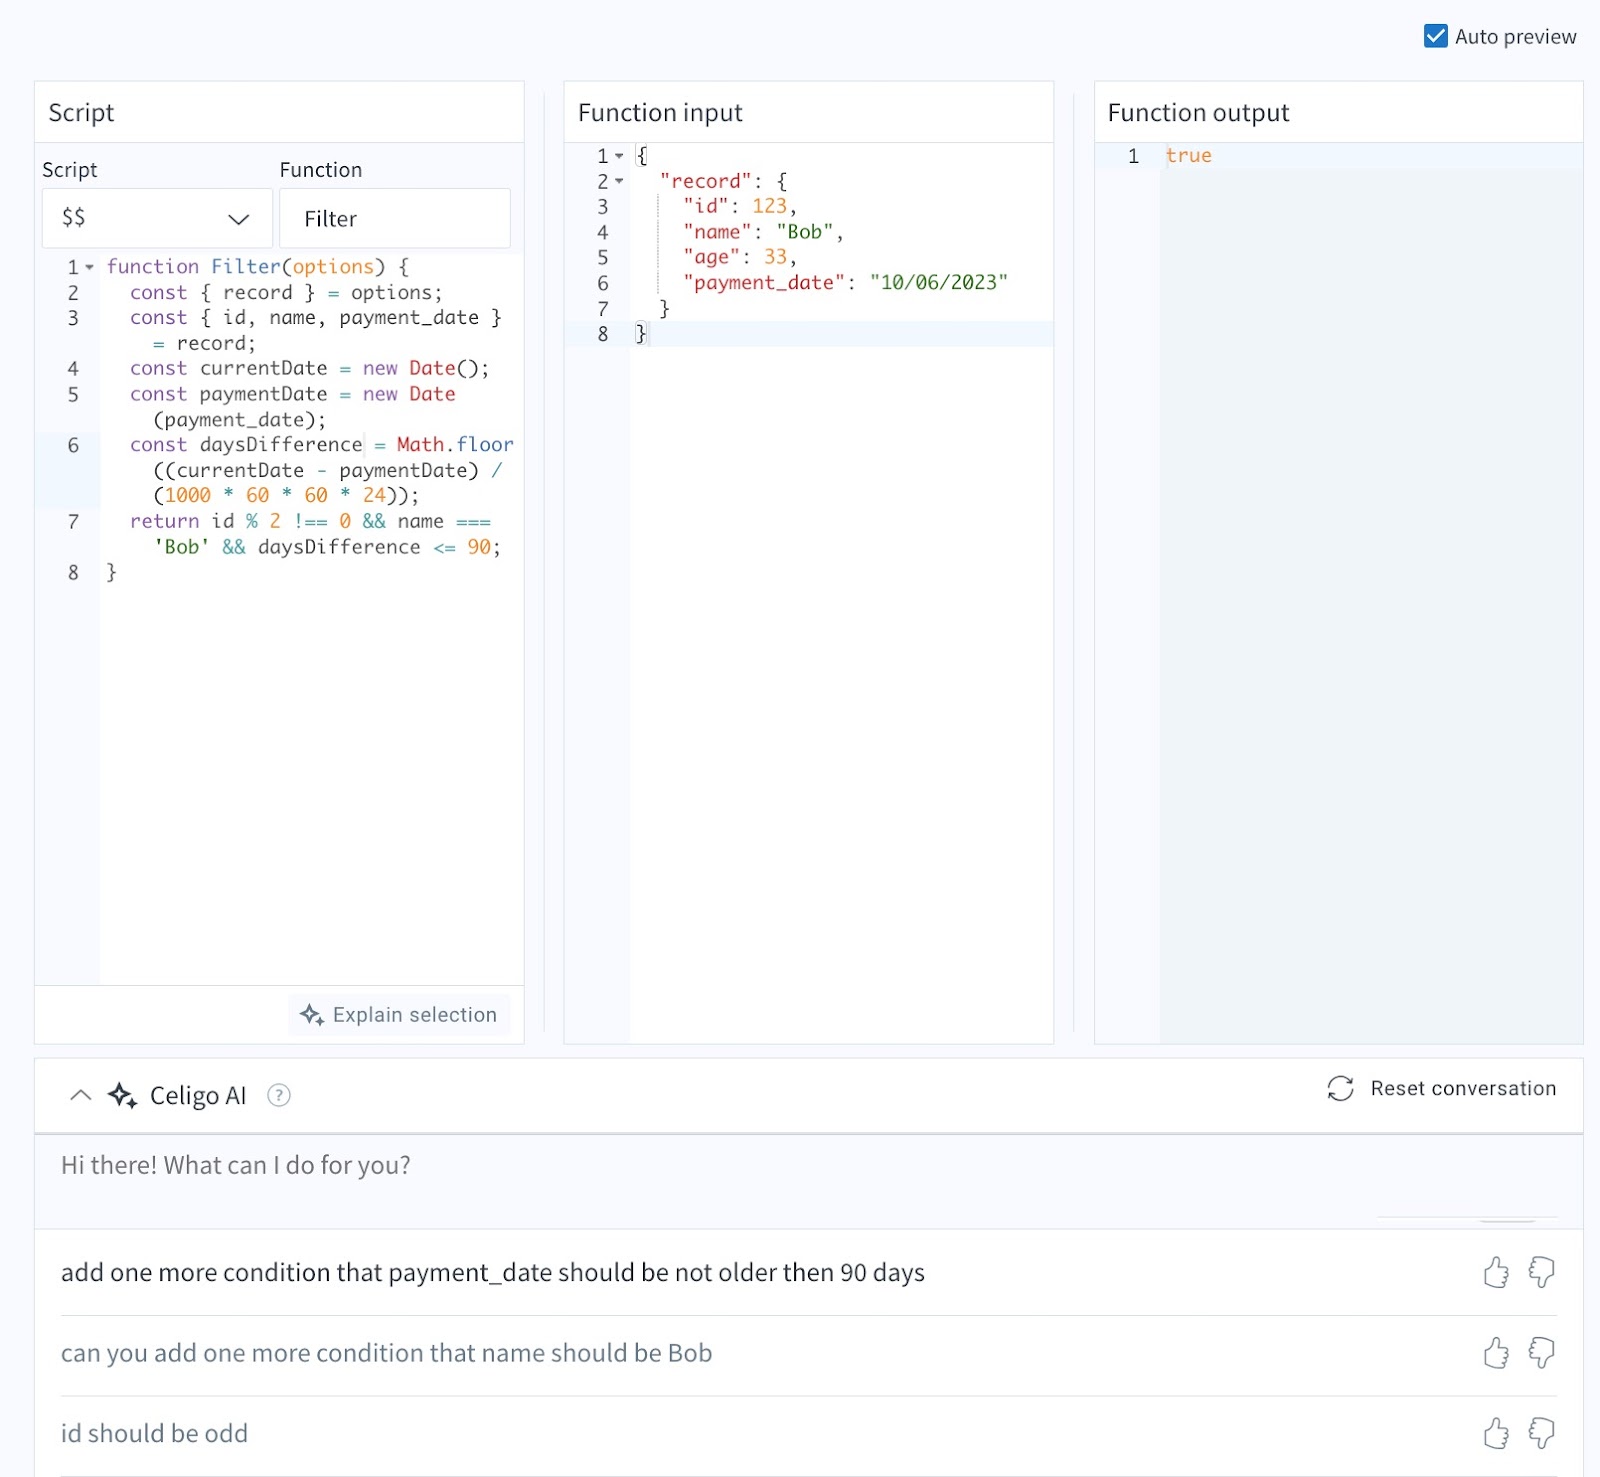Click the return statement on script line 7
This screenshot has width=1600, height=1477.
pos(315,534)
